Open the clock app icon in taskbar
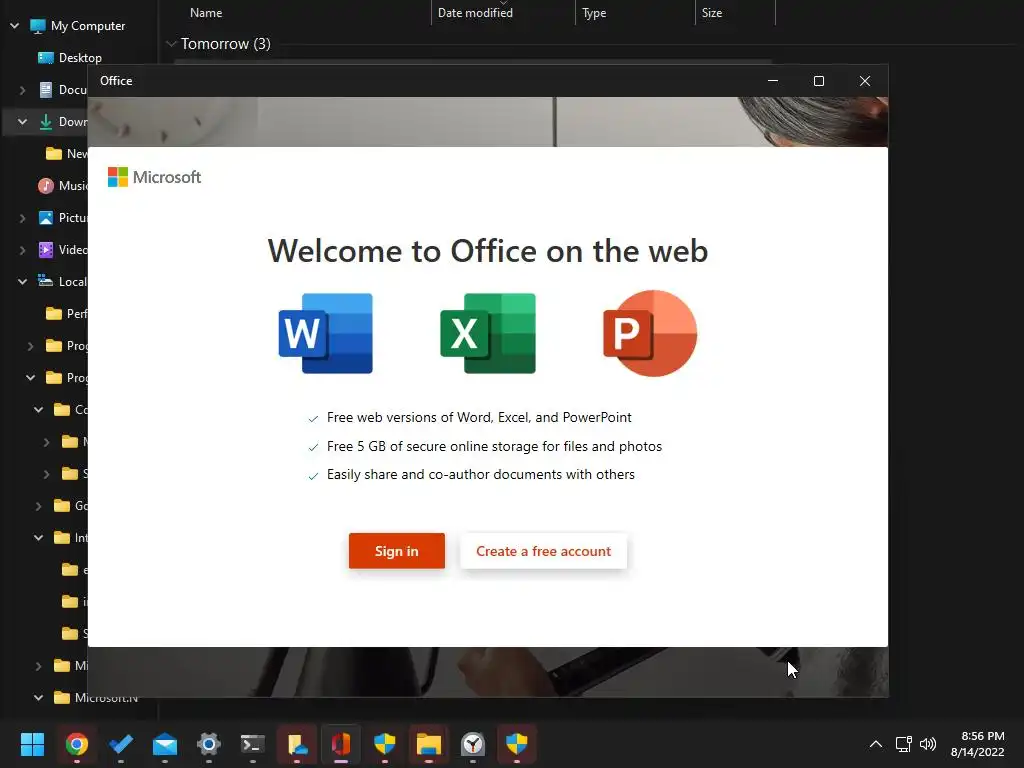The image size is (1024, 768). 473,744
